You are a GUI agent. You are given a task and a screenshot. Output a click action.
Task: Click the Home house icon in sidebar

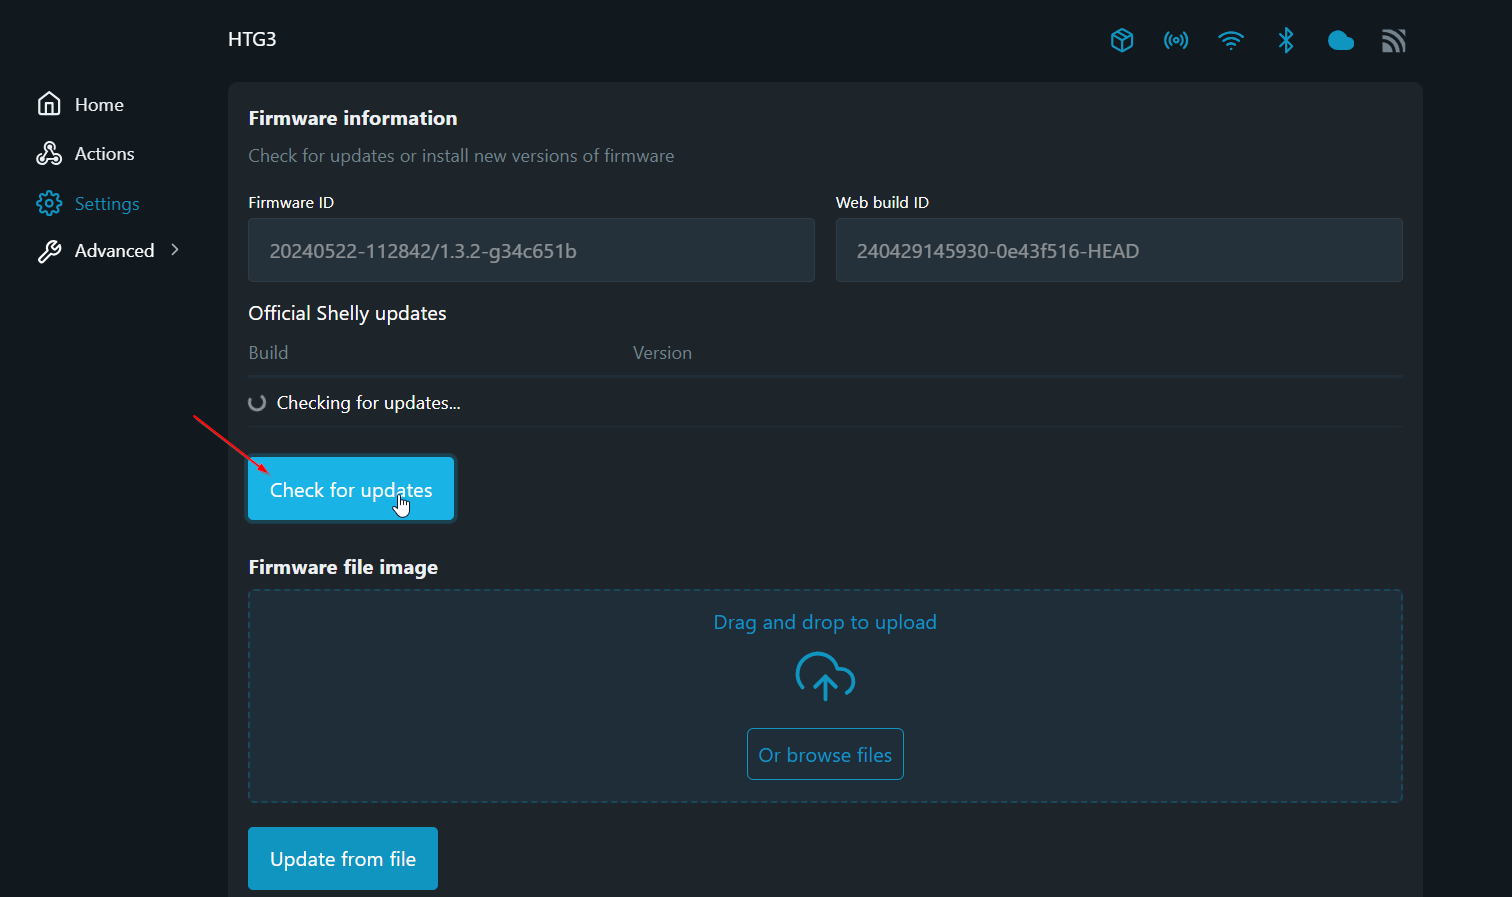click(49, 104)
